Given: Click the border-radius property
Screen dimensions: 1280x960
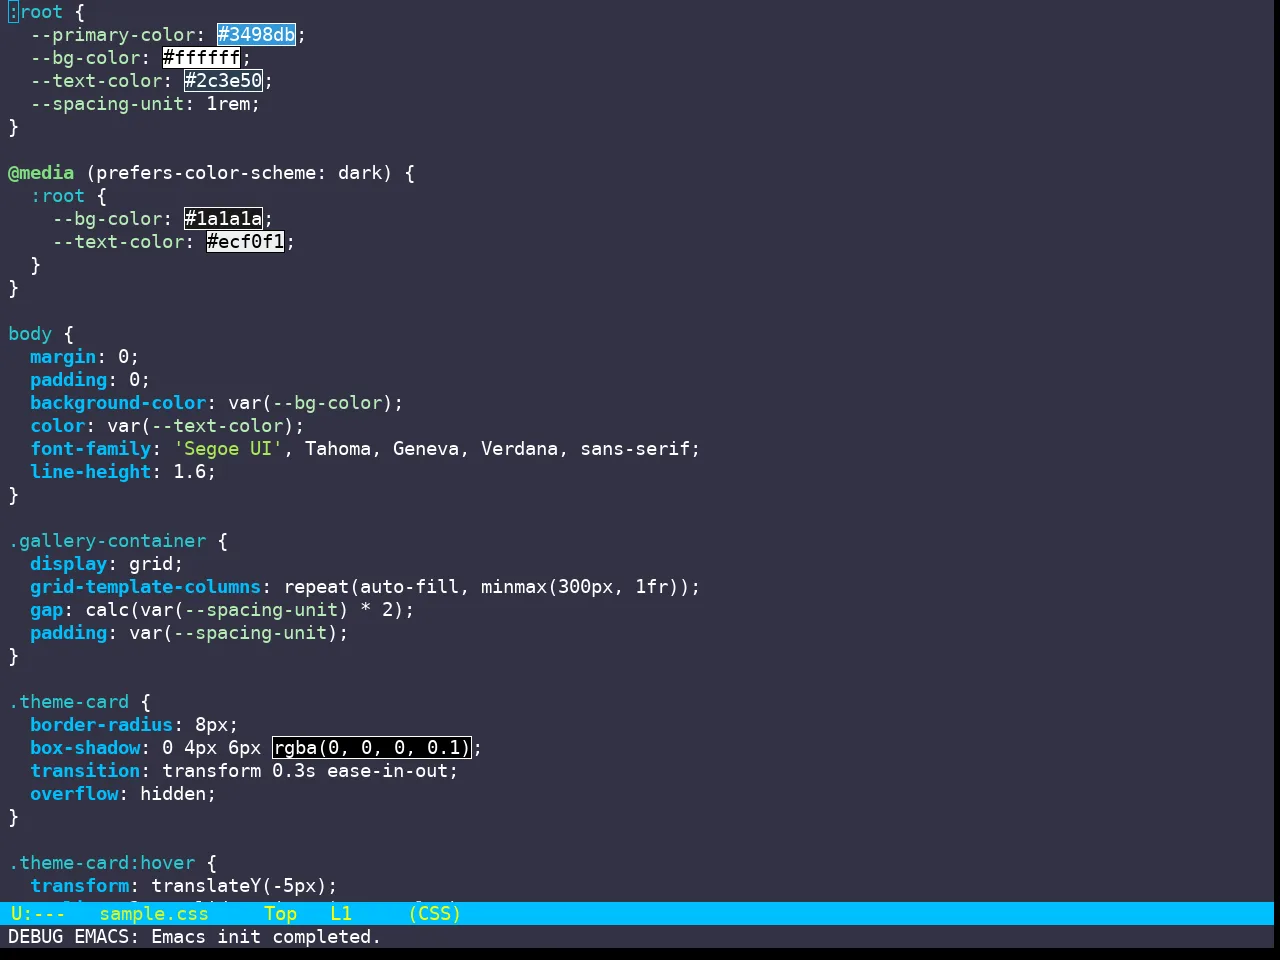Looking at the screenshot, I should 102,725.
